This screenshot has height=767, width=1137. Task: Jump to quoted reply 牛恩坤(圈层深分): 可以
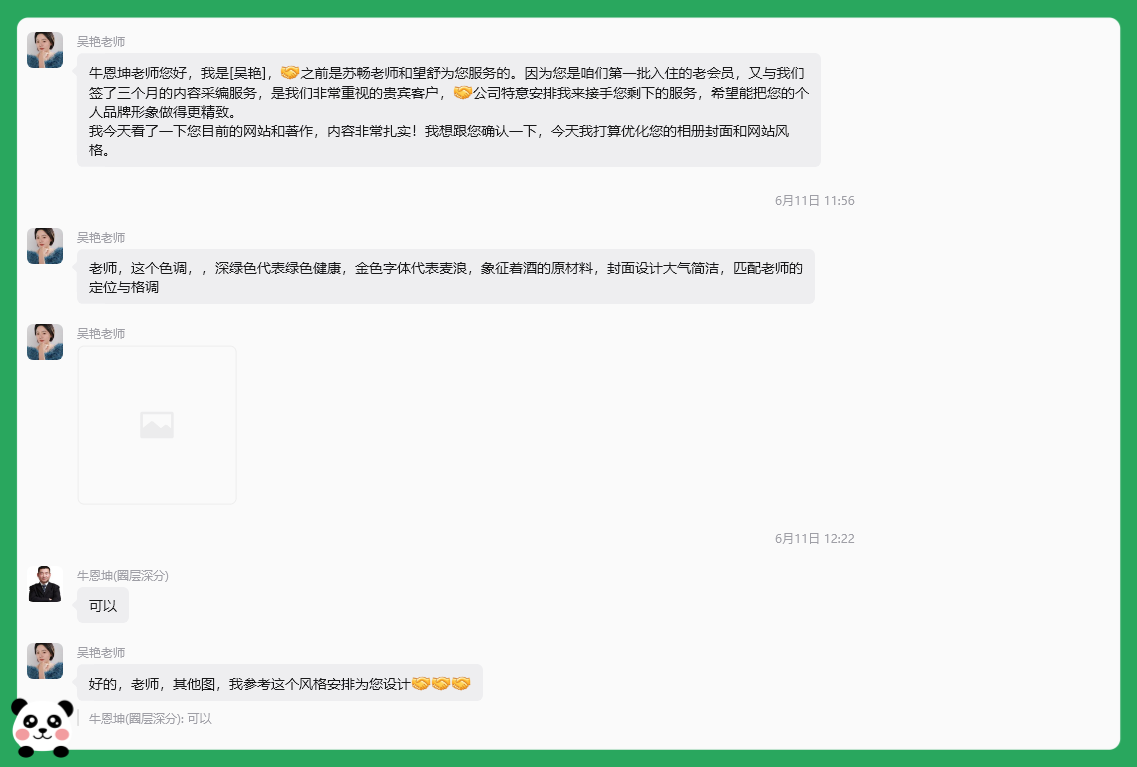click(x=149, y=718)
